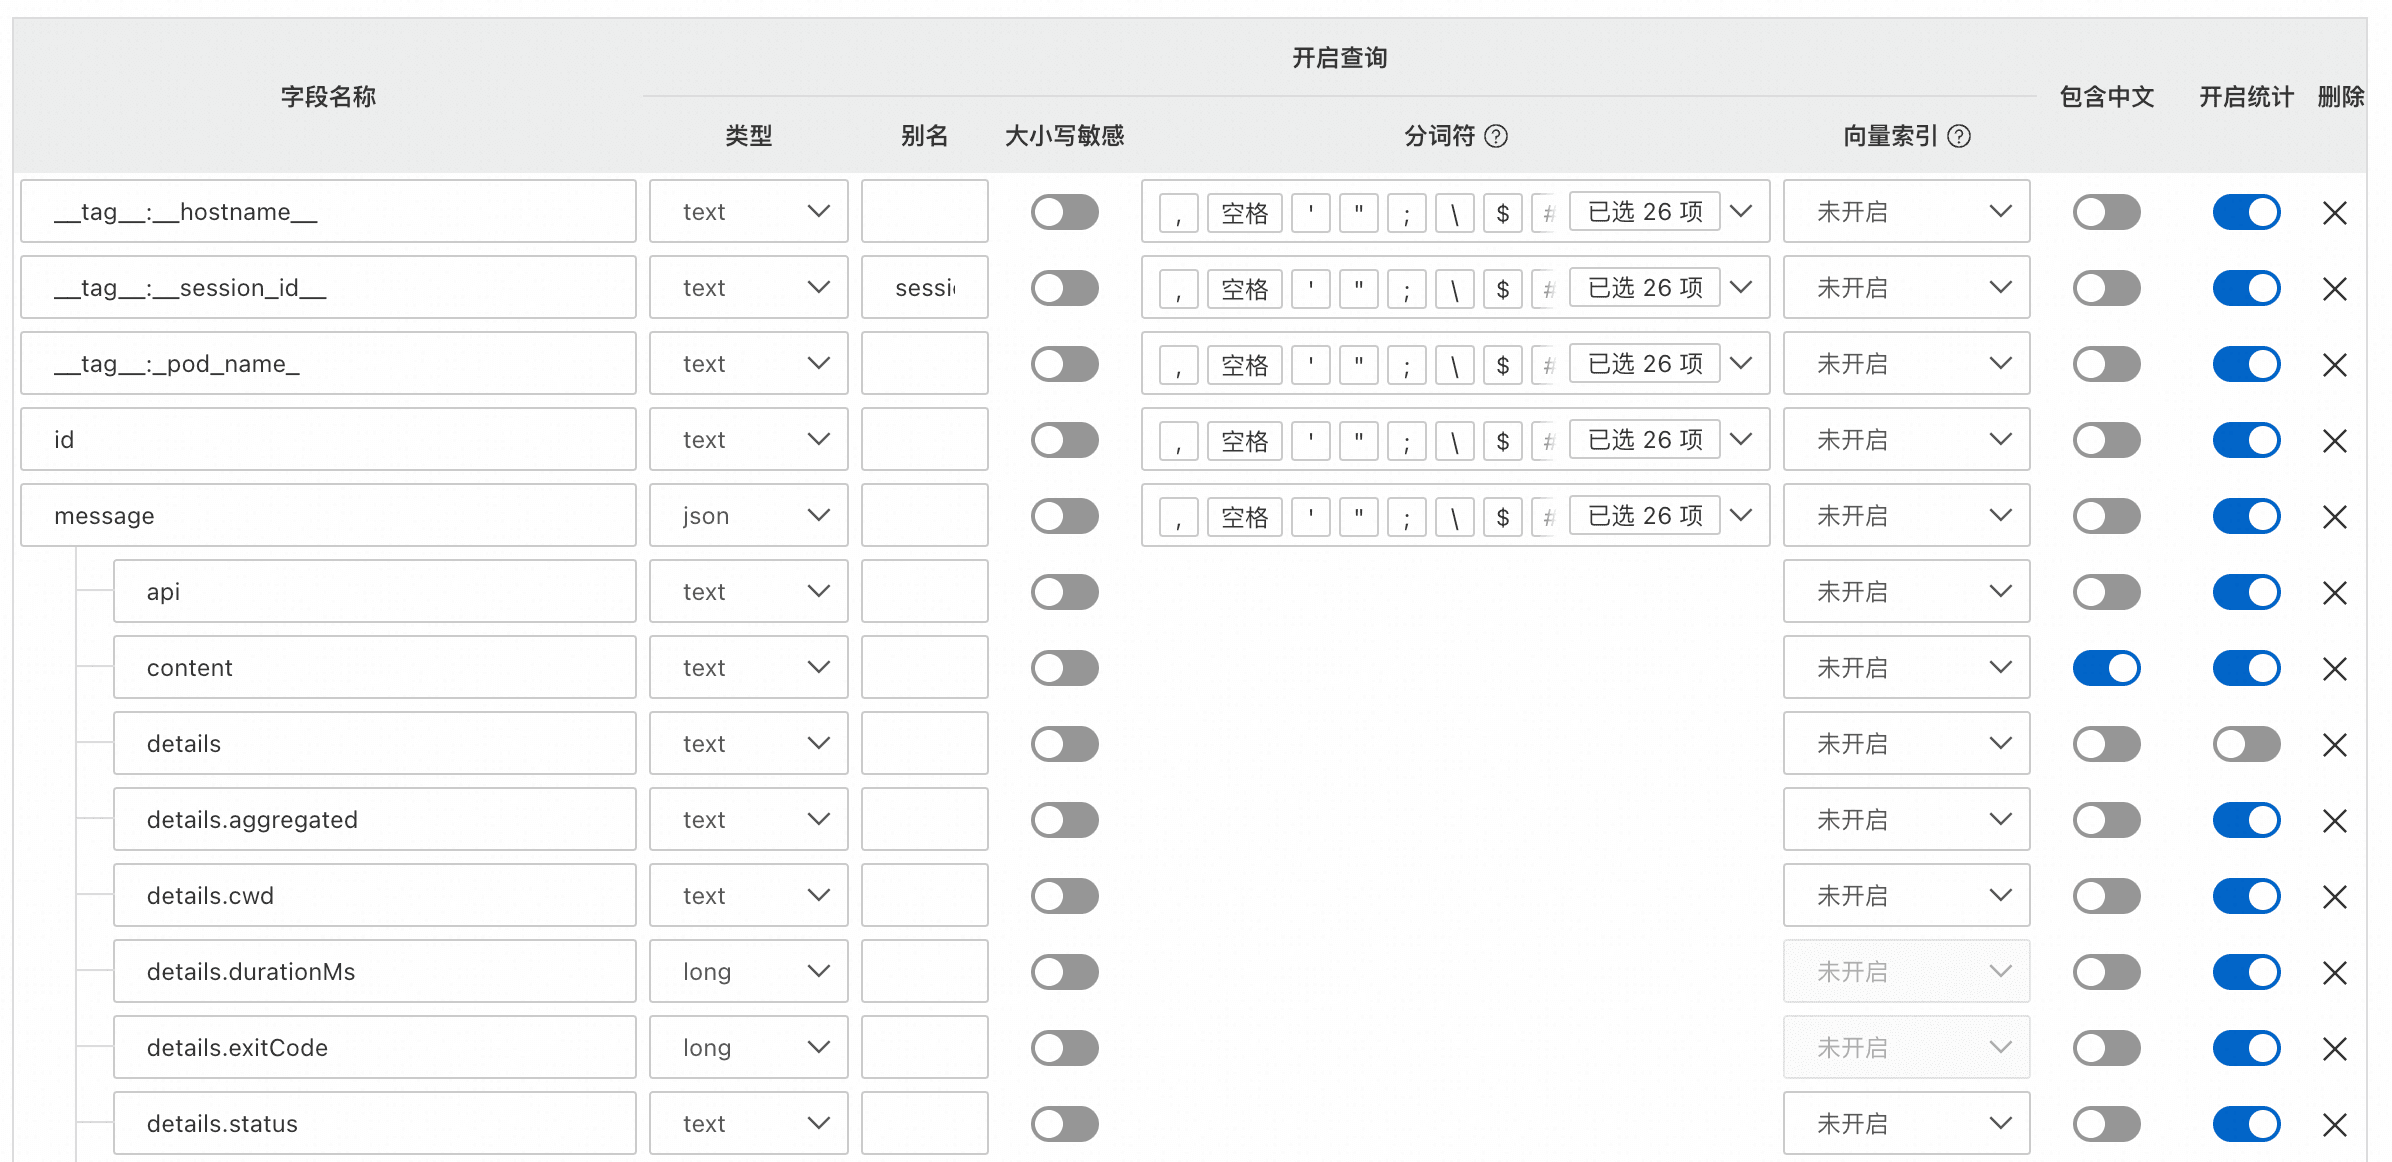Click the 空格 delimiter tag in hostname row
Viewport: 2392px width, 1162px height.
pyautogui.click(x=1244, y=213)
